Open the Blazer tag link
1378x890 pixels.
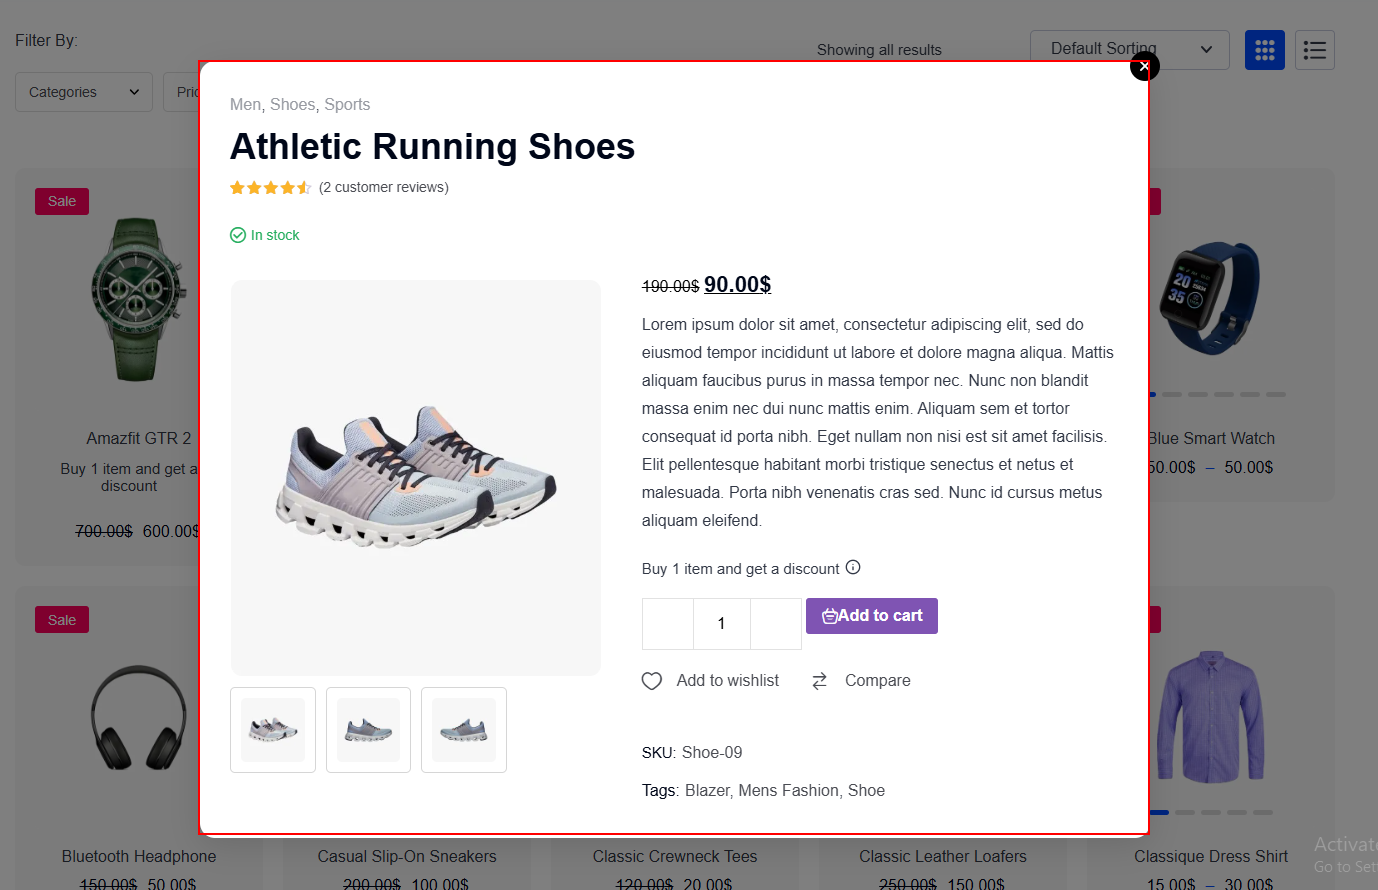click(707, 791)
